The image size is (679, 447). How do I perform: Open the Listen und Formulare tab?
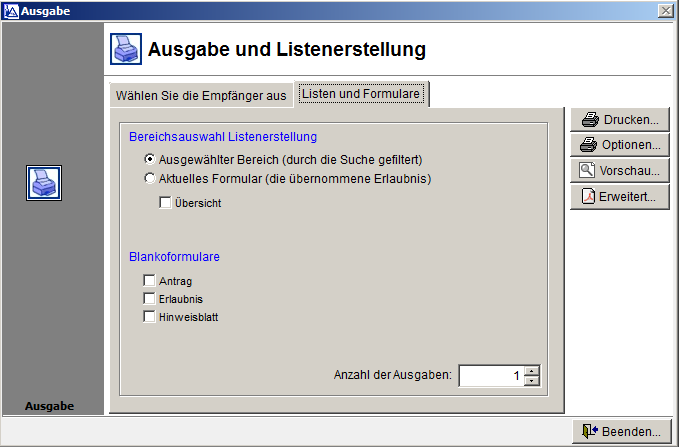362,95
